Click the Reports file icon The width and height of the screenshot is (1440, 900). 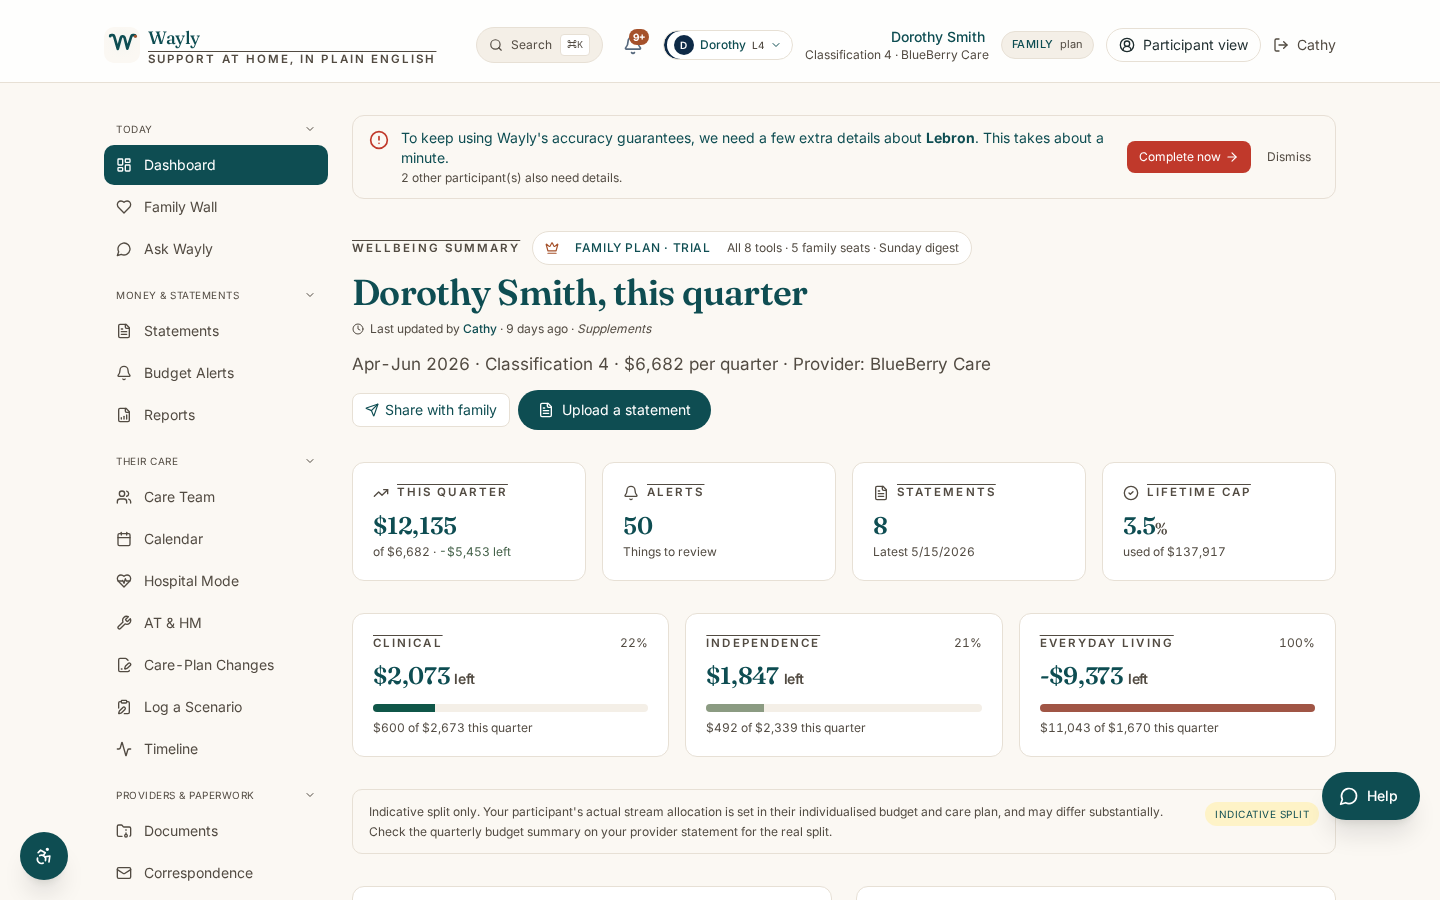coord(124,415)
